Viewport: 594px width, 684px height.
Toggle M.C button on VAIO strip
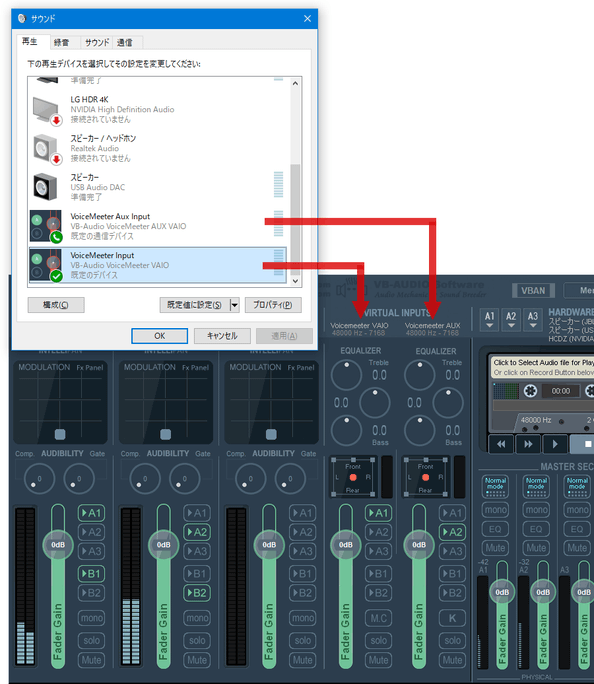tap(378, 618)
